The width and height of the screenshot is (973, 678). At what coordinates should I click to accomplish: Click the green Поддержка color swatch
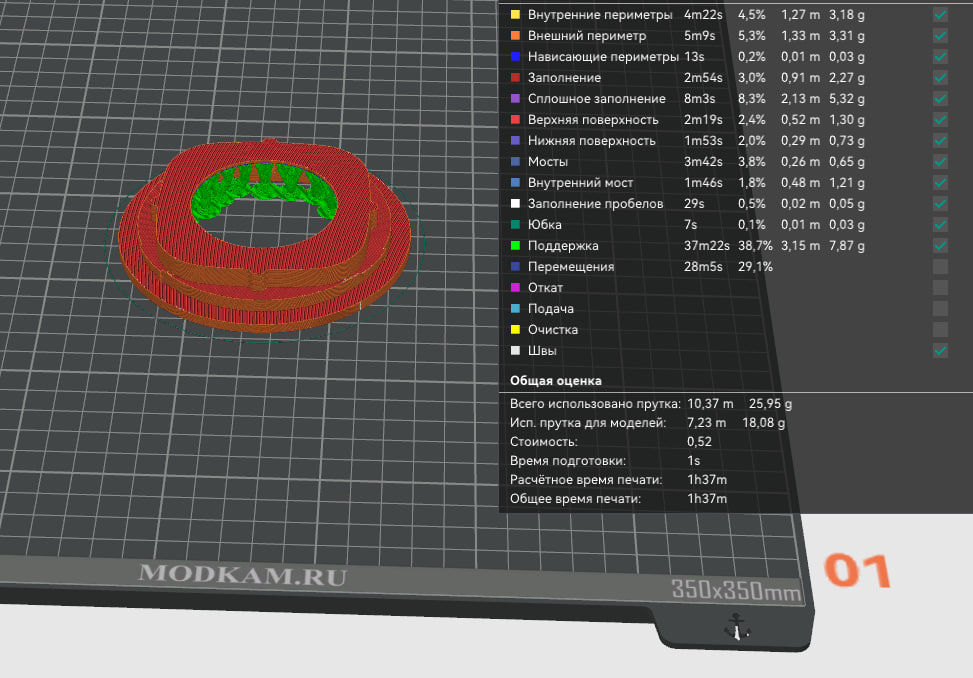515,245
